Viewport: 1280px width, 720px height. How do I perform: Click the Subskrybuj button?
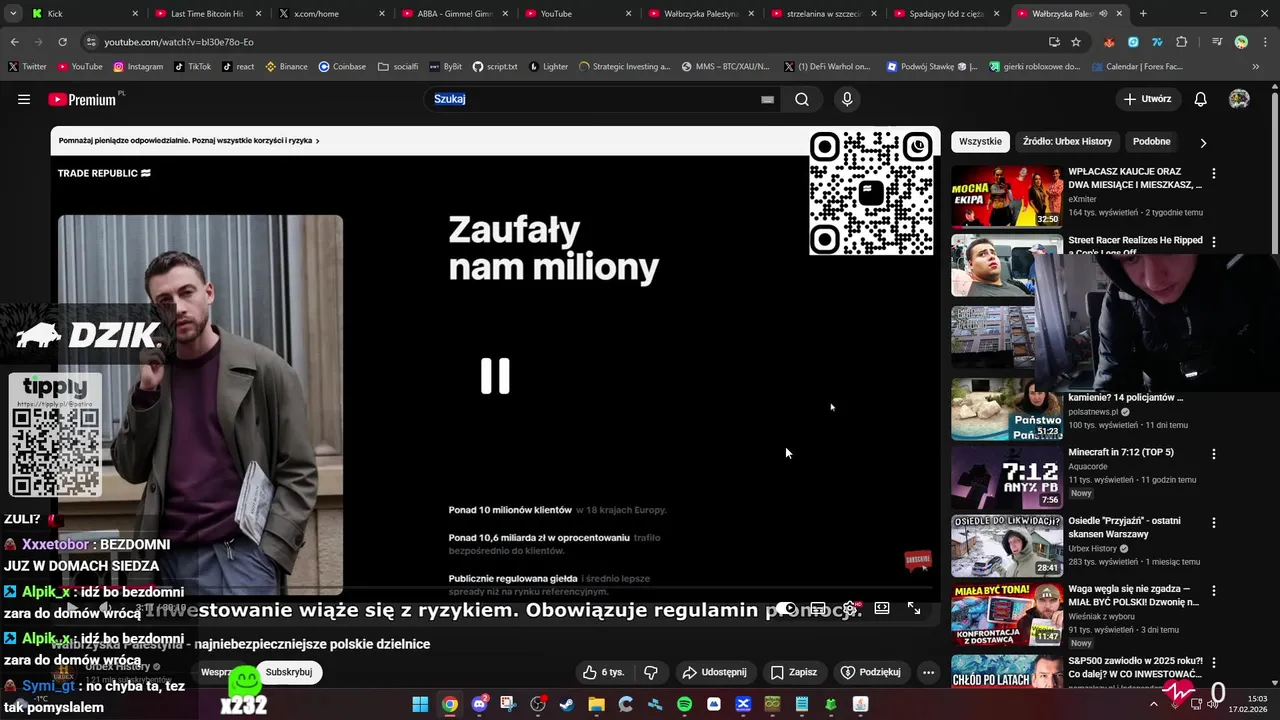pyautogui.click(x=289, y=672)
